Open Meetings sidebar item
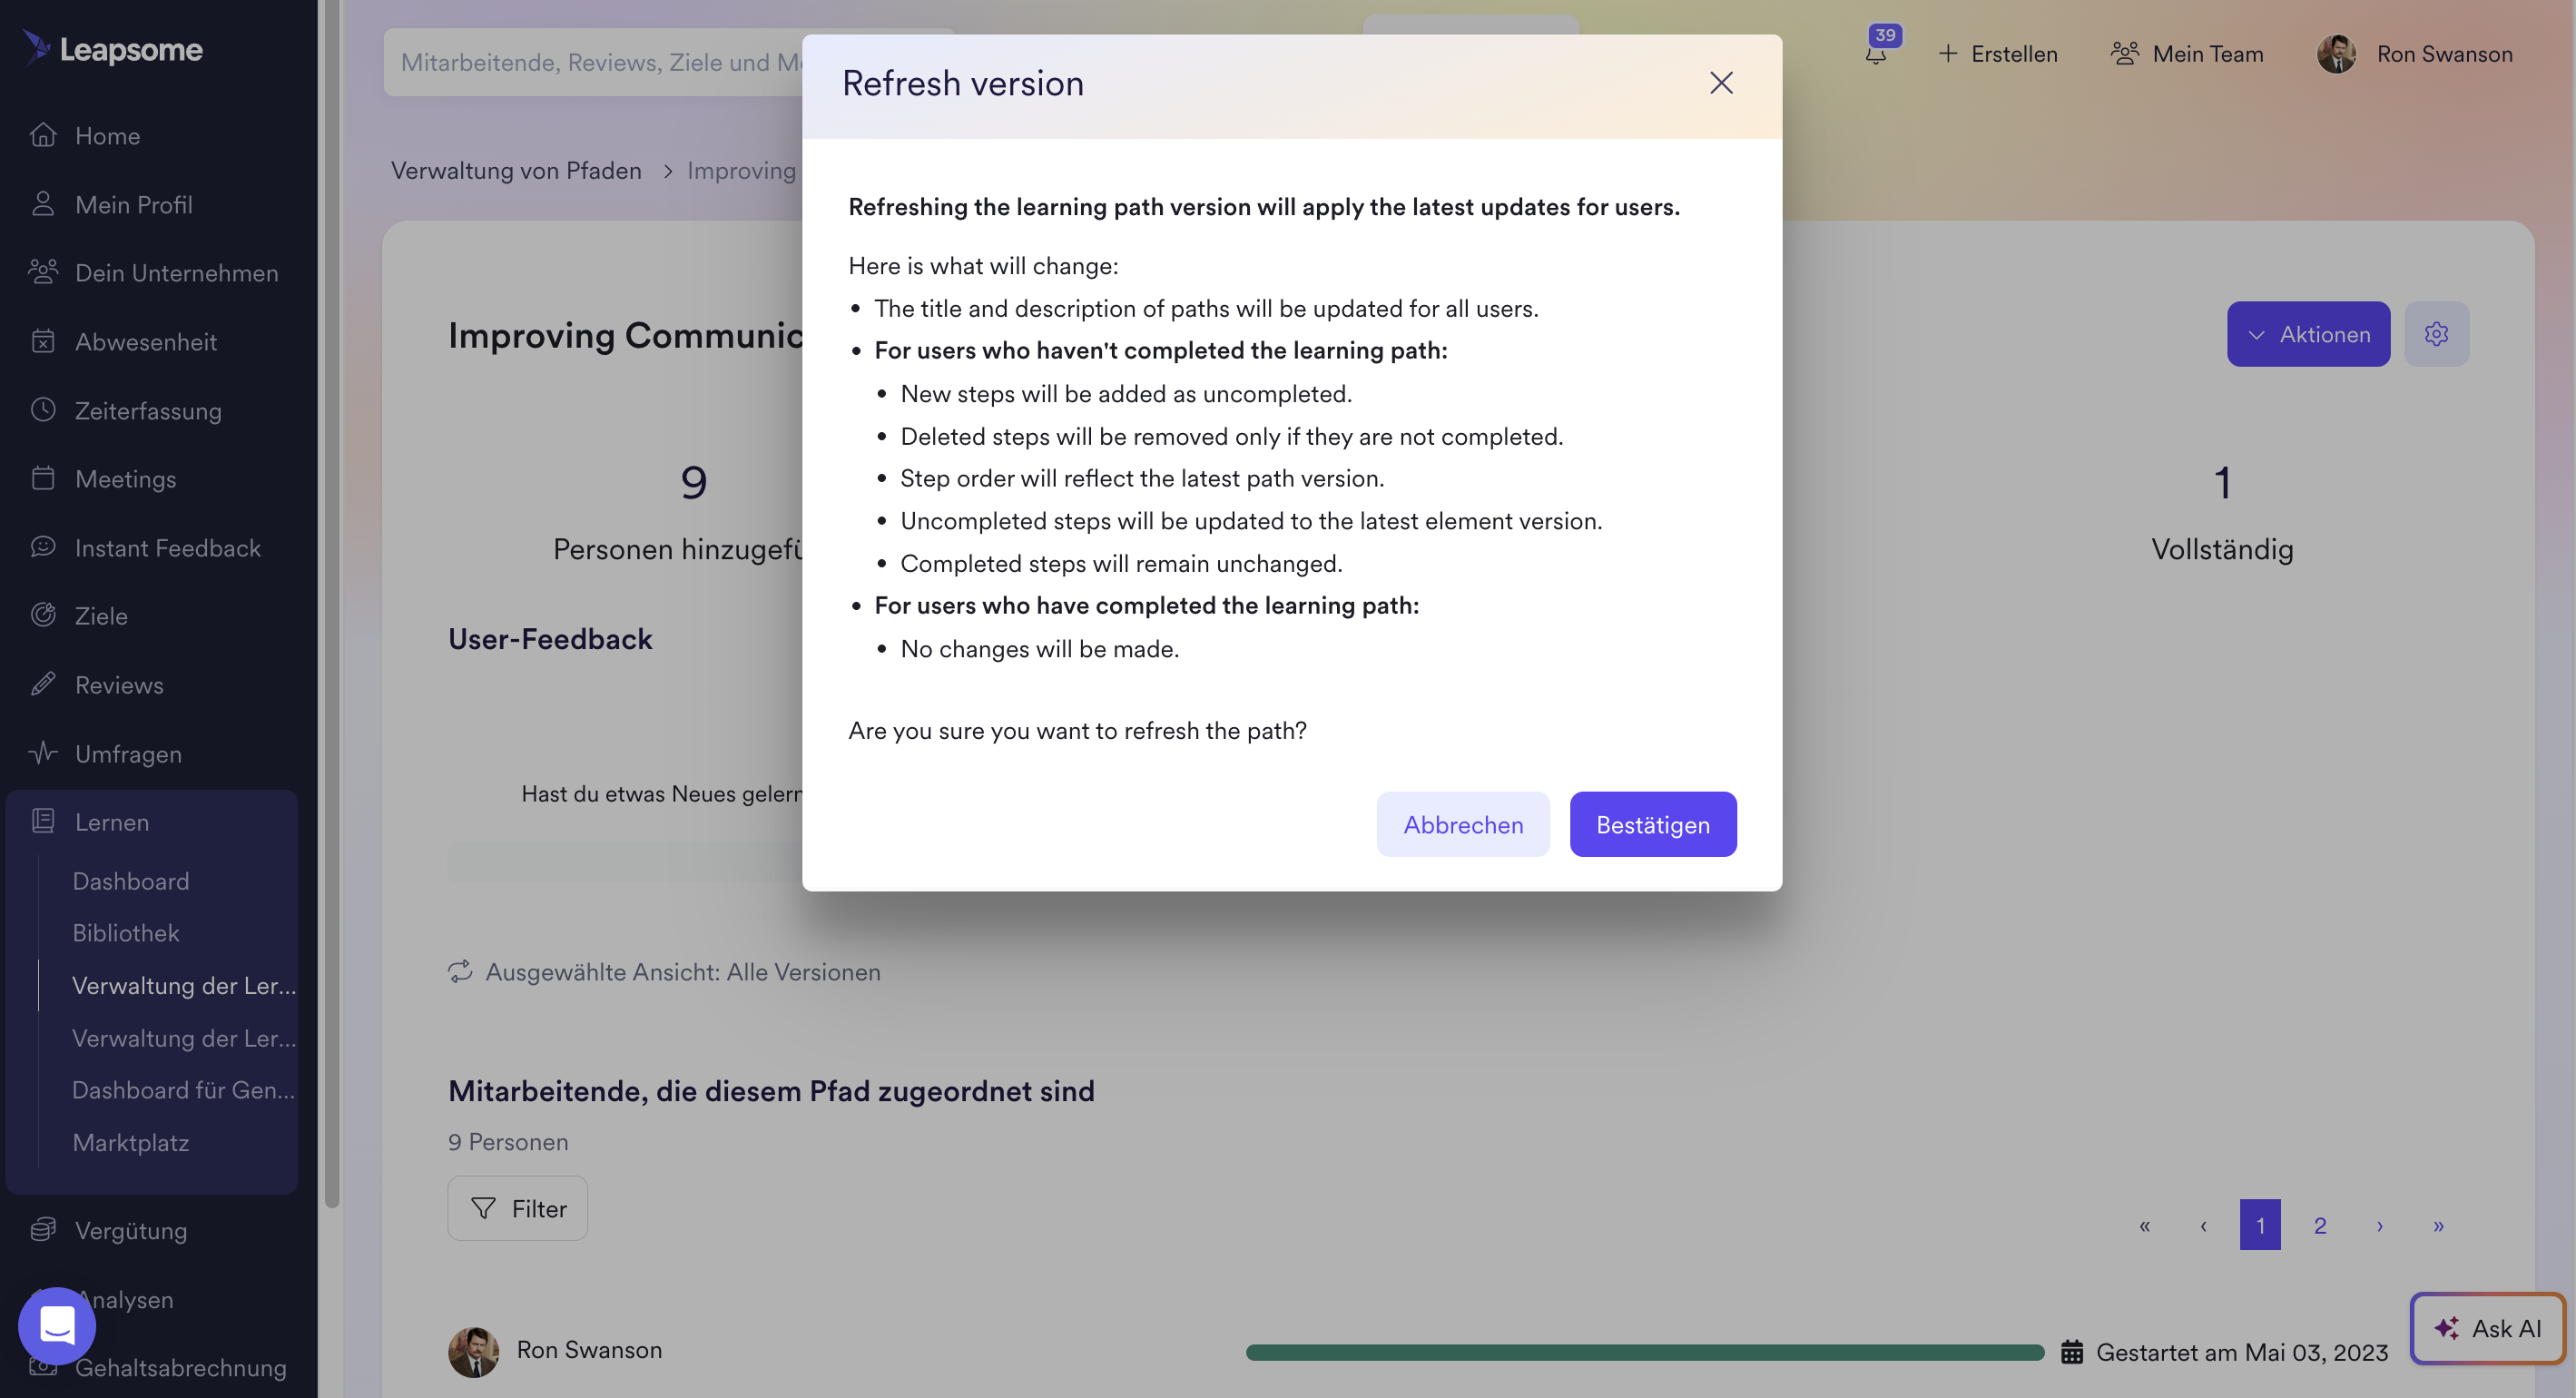 tap(125, 479)
